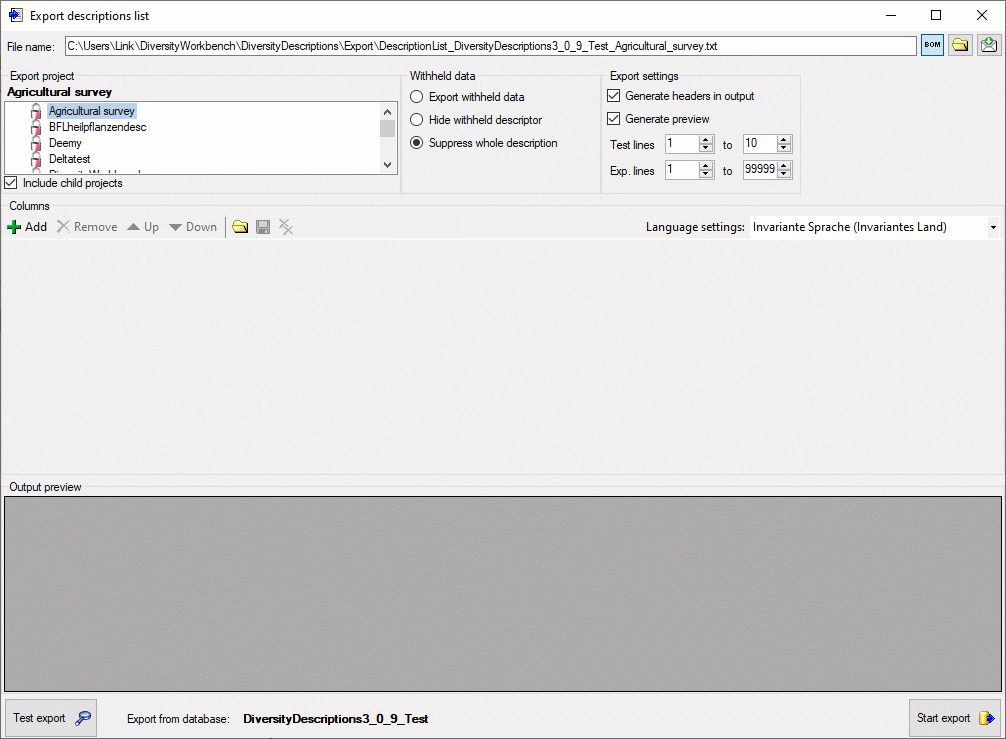
Task: Select Agricultural survey project
Action: pyautogui.click(x=92, y=111)
